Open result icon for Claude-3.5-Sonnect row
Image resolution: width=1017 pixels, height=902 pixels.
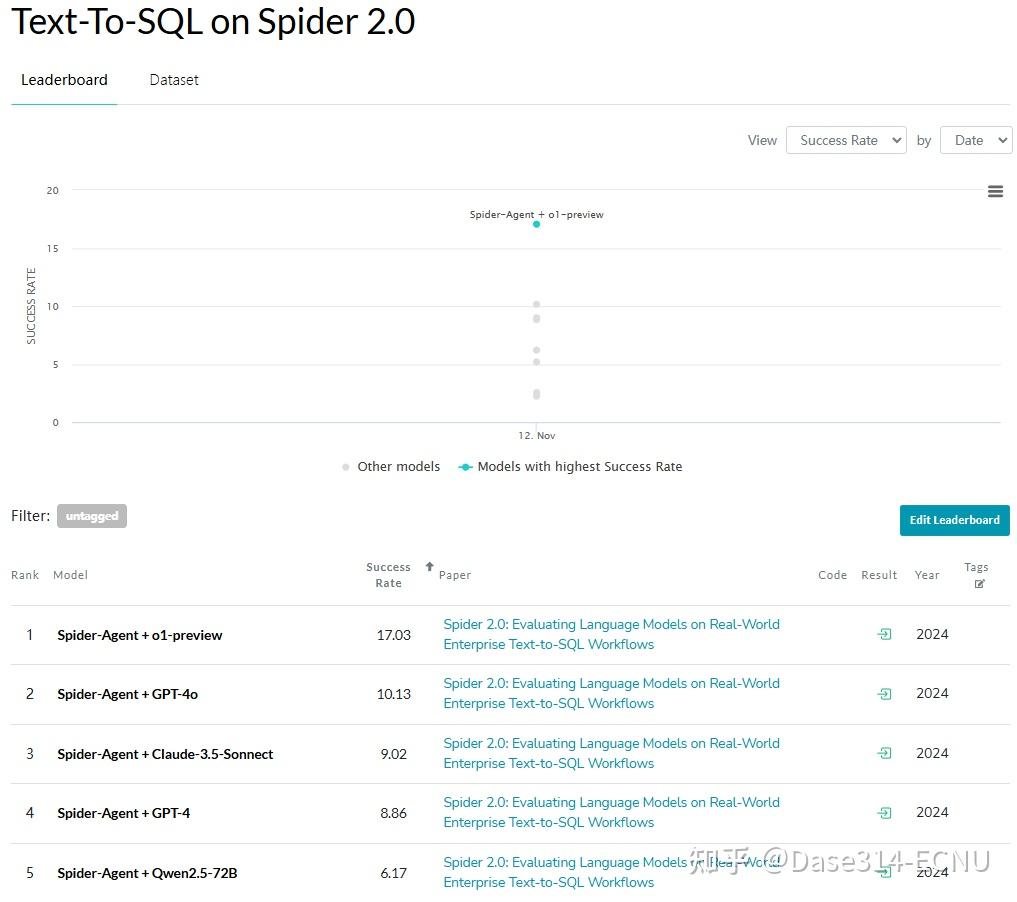point(884,753)
